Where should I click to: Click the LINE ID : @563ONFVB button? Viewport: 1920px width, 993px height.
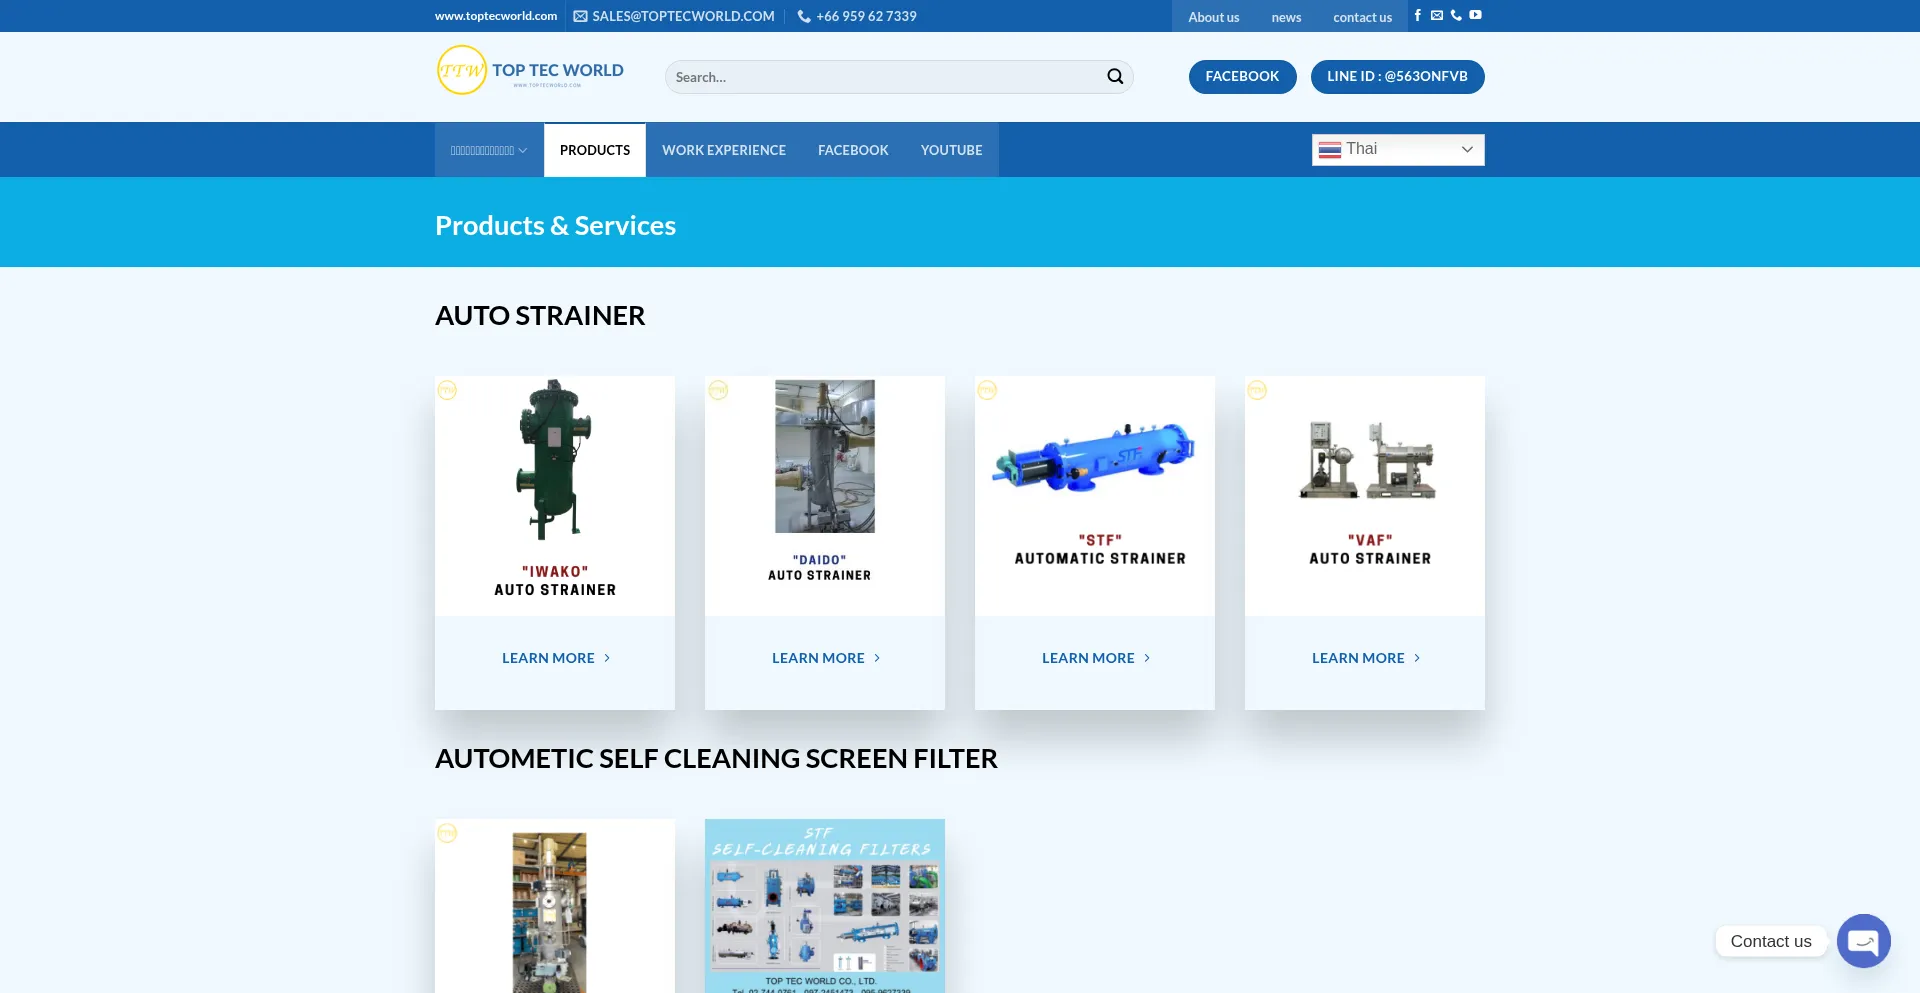[1397, 76]
